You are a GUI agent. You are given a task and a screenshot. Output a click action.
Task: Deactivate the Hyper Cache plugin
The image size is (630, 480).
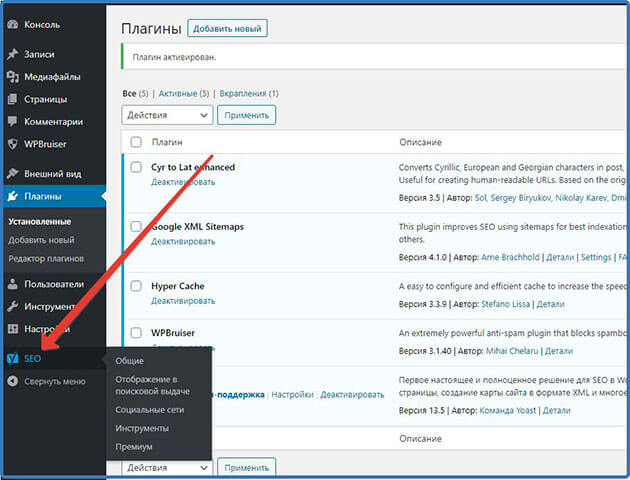pos(183,301)
